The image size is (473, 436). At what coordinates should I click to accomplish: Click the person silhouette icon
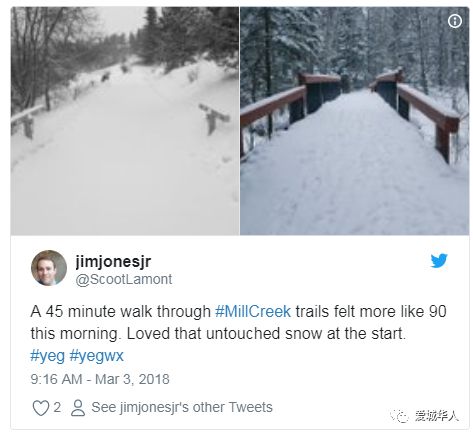(x=78, y=408)
